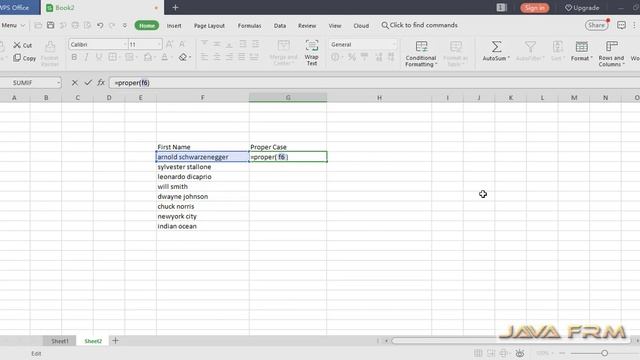Select column H header
The image size is (640, 360).
[x=379, y=98]
